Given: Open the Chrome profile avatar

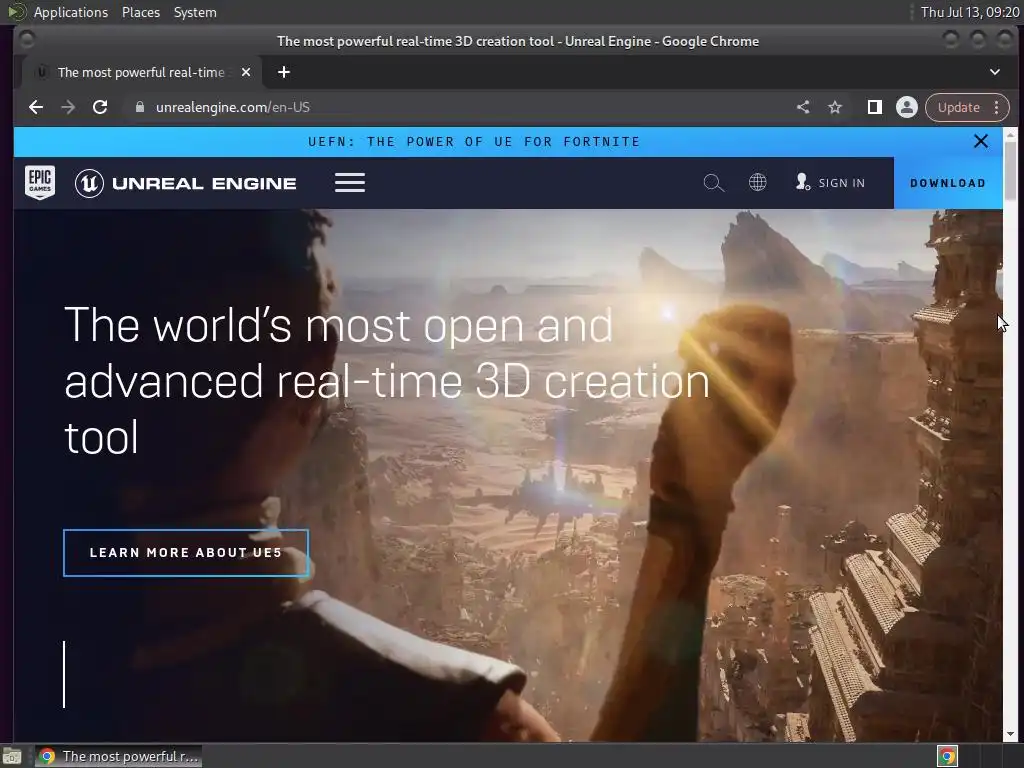Looking at the screenshot, I should point(906,107).
